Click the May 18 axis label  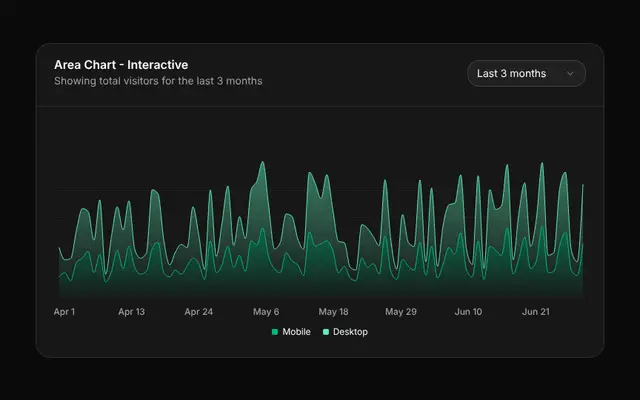333,312
